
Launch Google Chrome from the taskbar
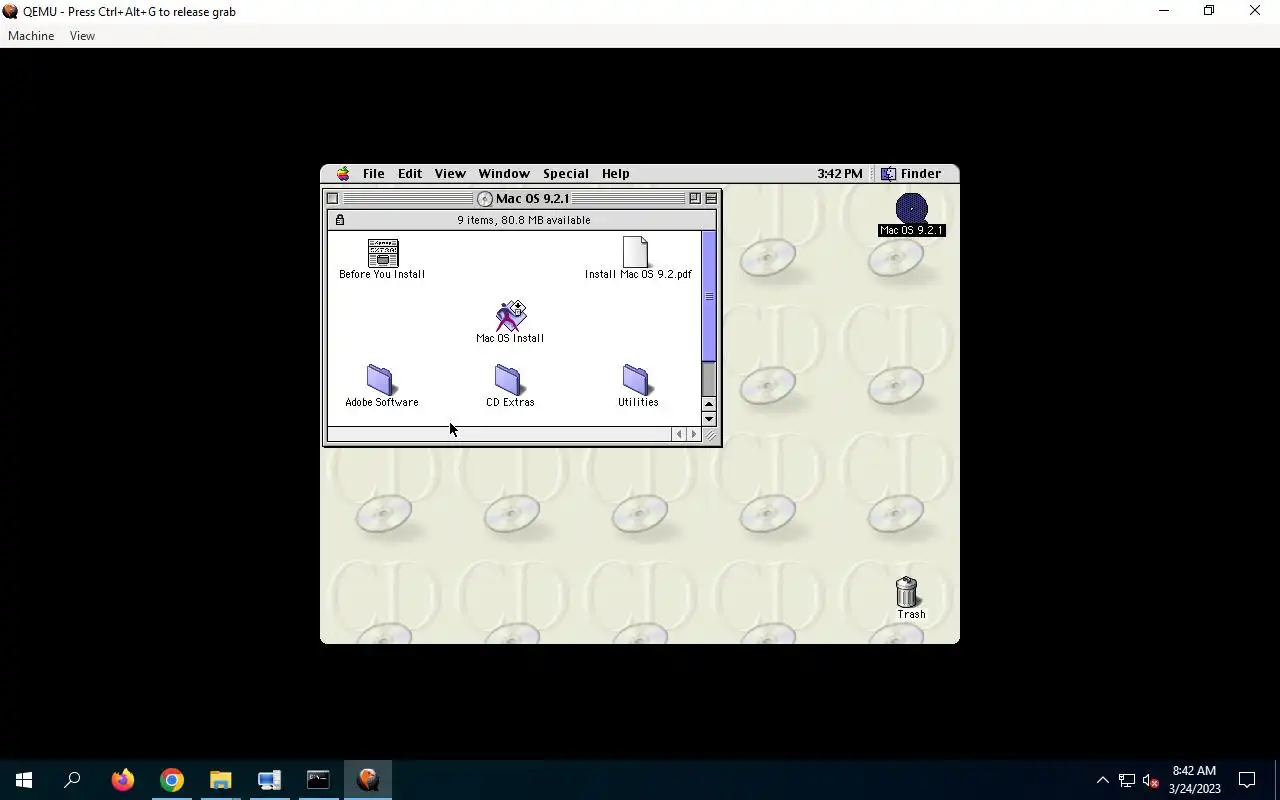(172, 780)
